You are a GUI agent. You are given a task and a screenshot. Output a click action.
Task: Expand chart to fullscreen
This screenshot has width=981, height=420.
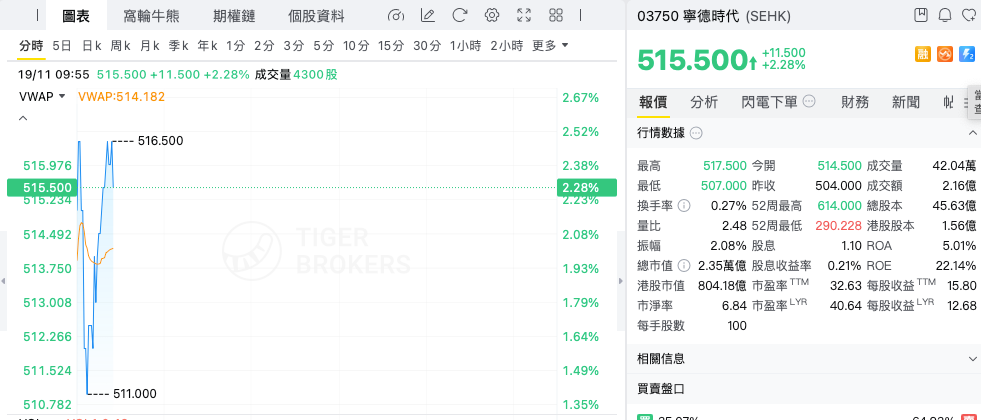coord(523,15)
